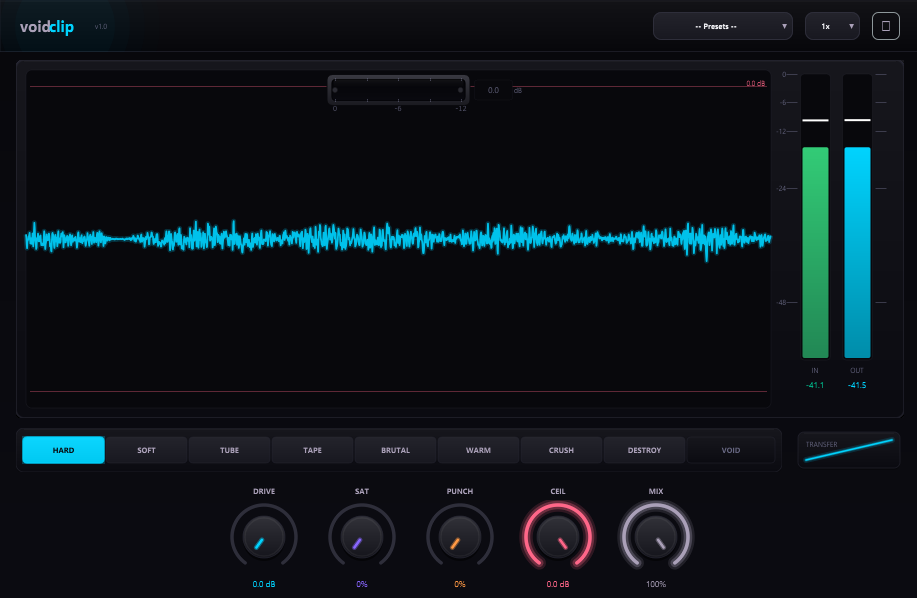Select the TUBE mode tab
The height and width of the screenshot is (598, 917).
point(229,450)
